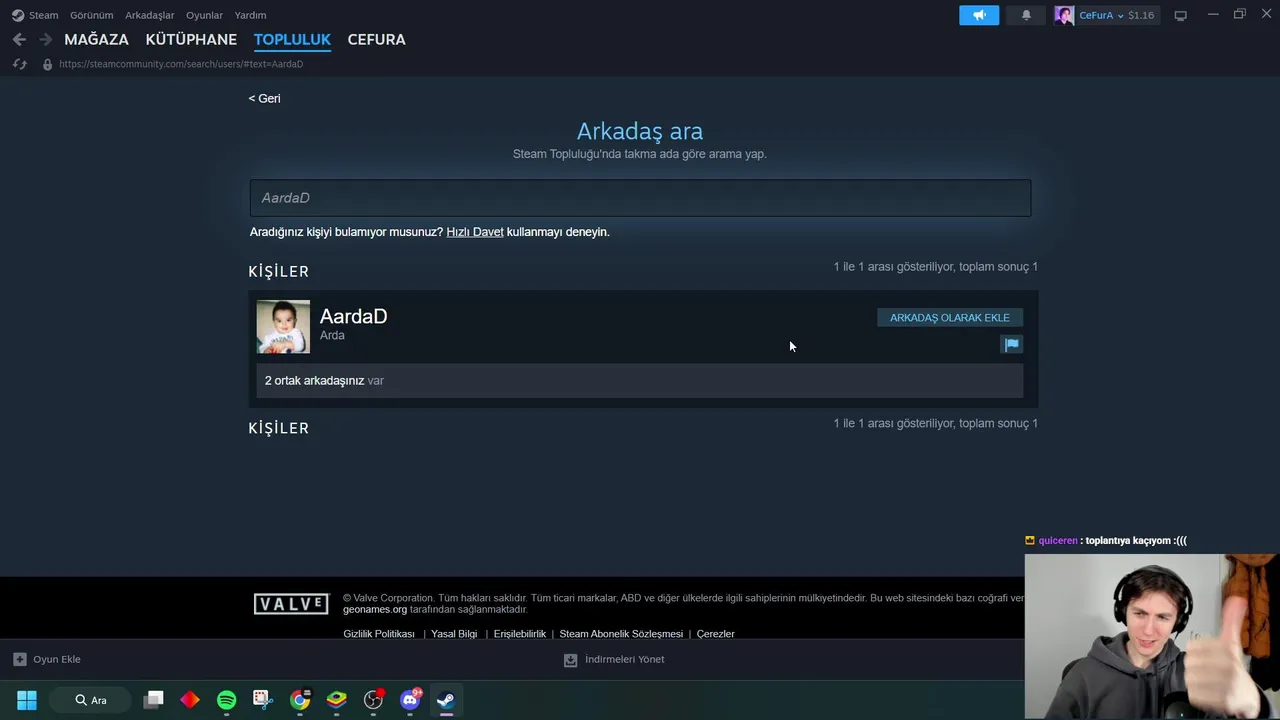Viewport: 1280px width, 720px height.
Task: Open AardaD's profile picture
Action: click(x=283, y=327)
